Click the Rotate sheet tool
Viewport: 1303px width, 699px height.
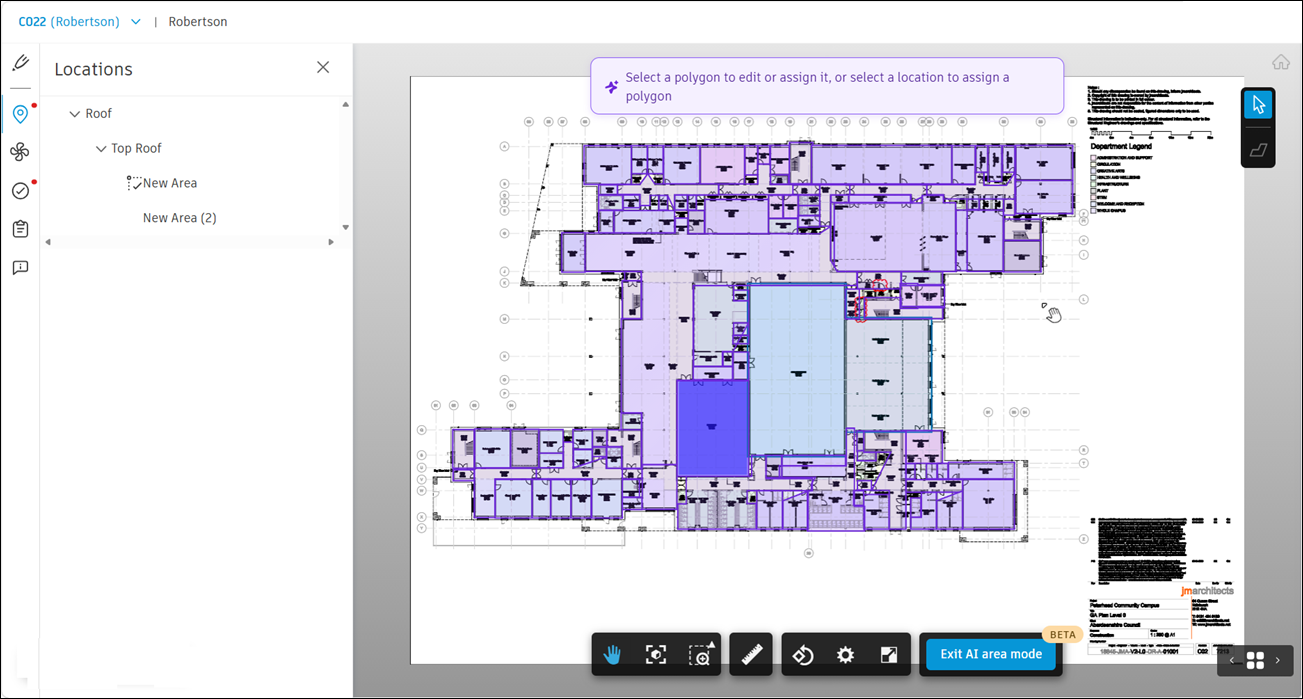802,655
